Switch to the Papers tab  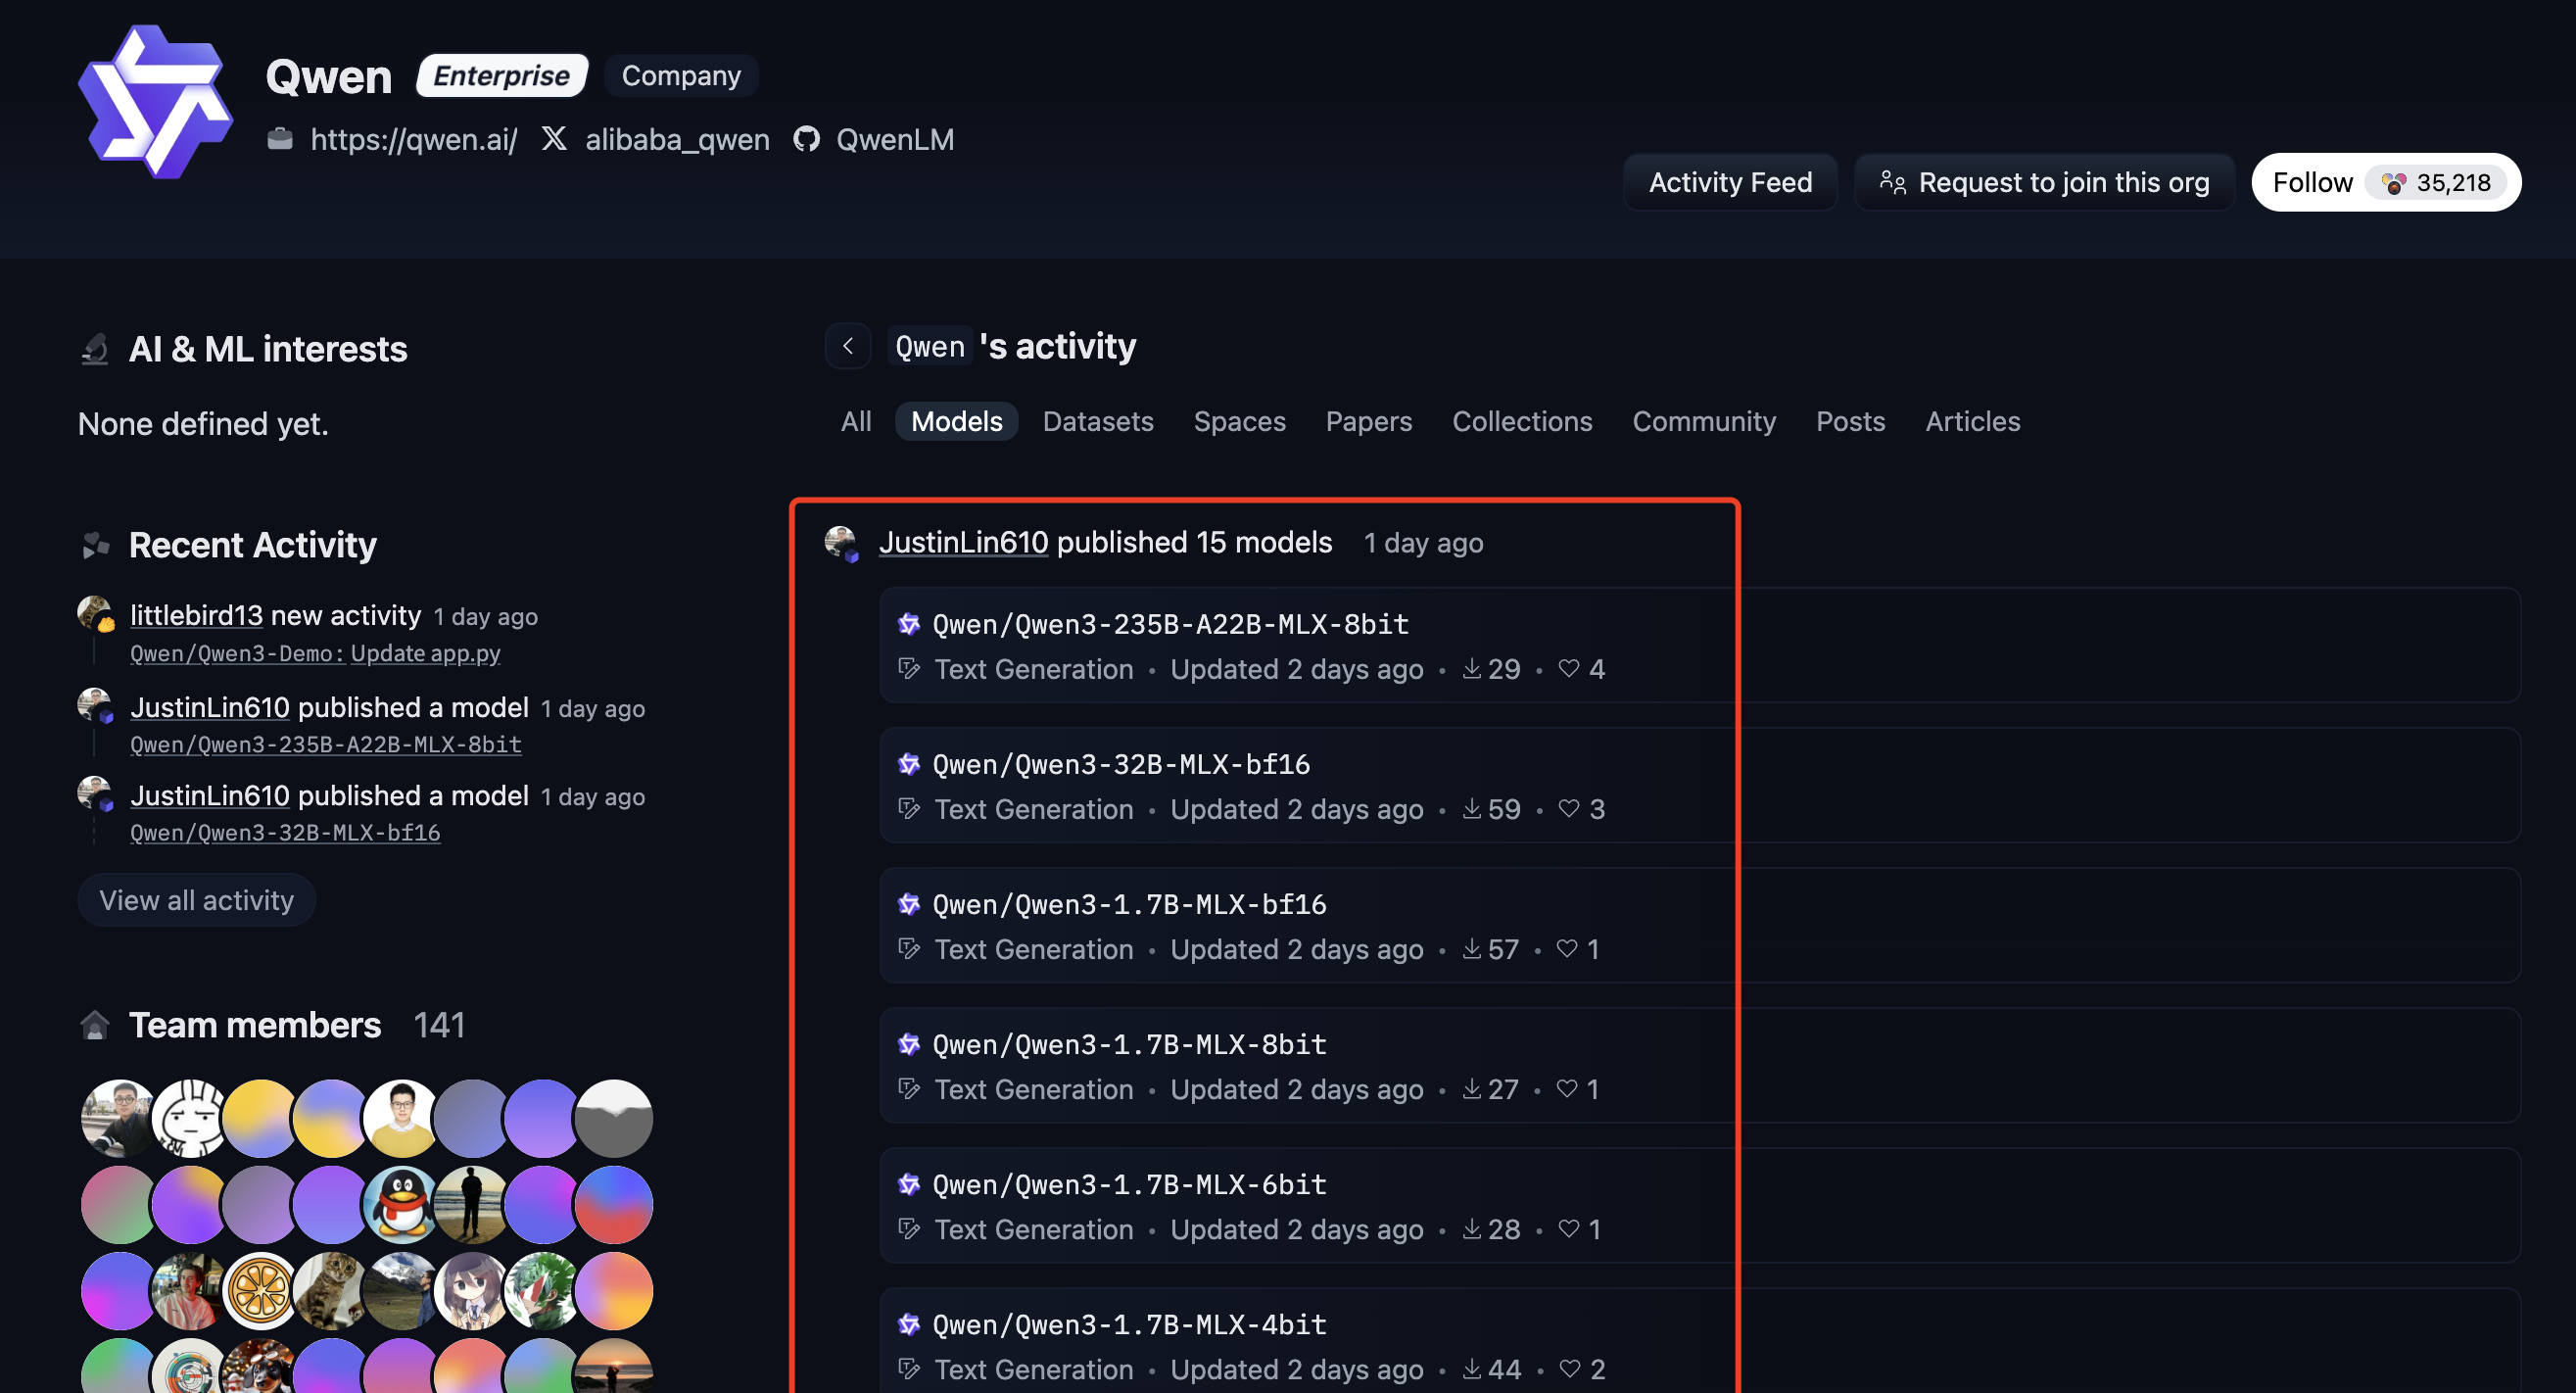pyautogui.click(x=1369, y=421)
